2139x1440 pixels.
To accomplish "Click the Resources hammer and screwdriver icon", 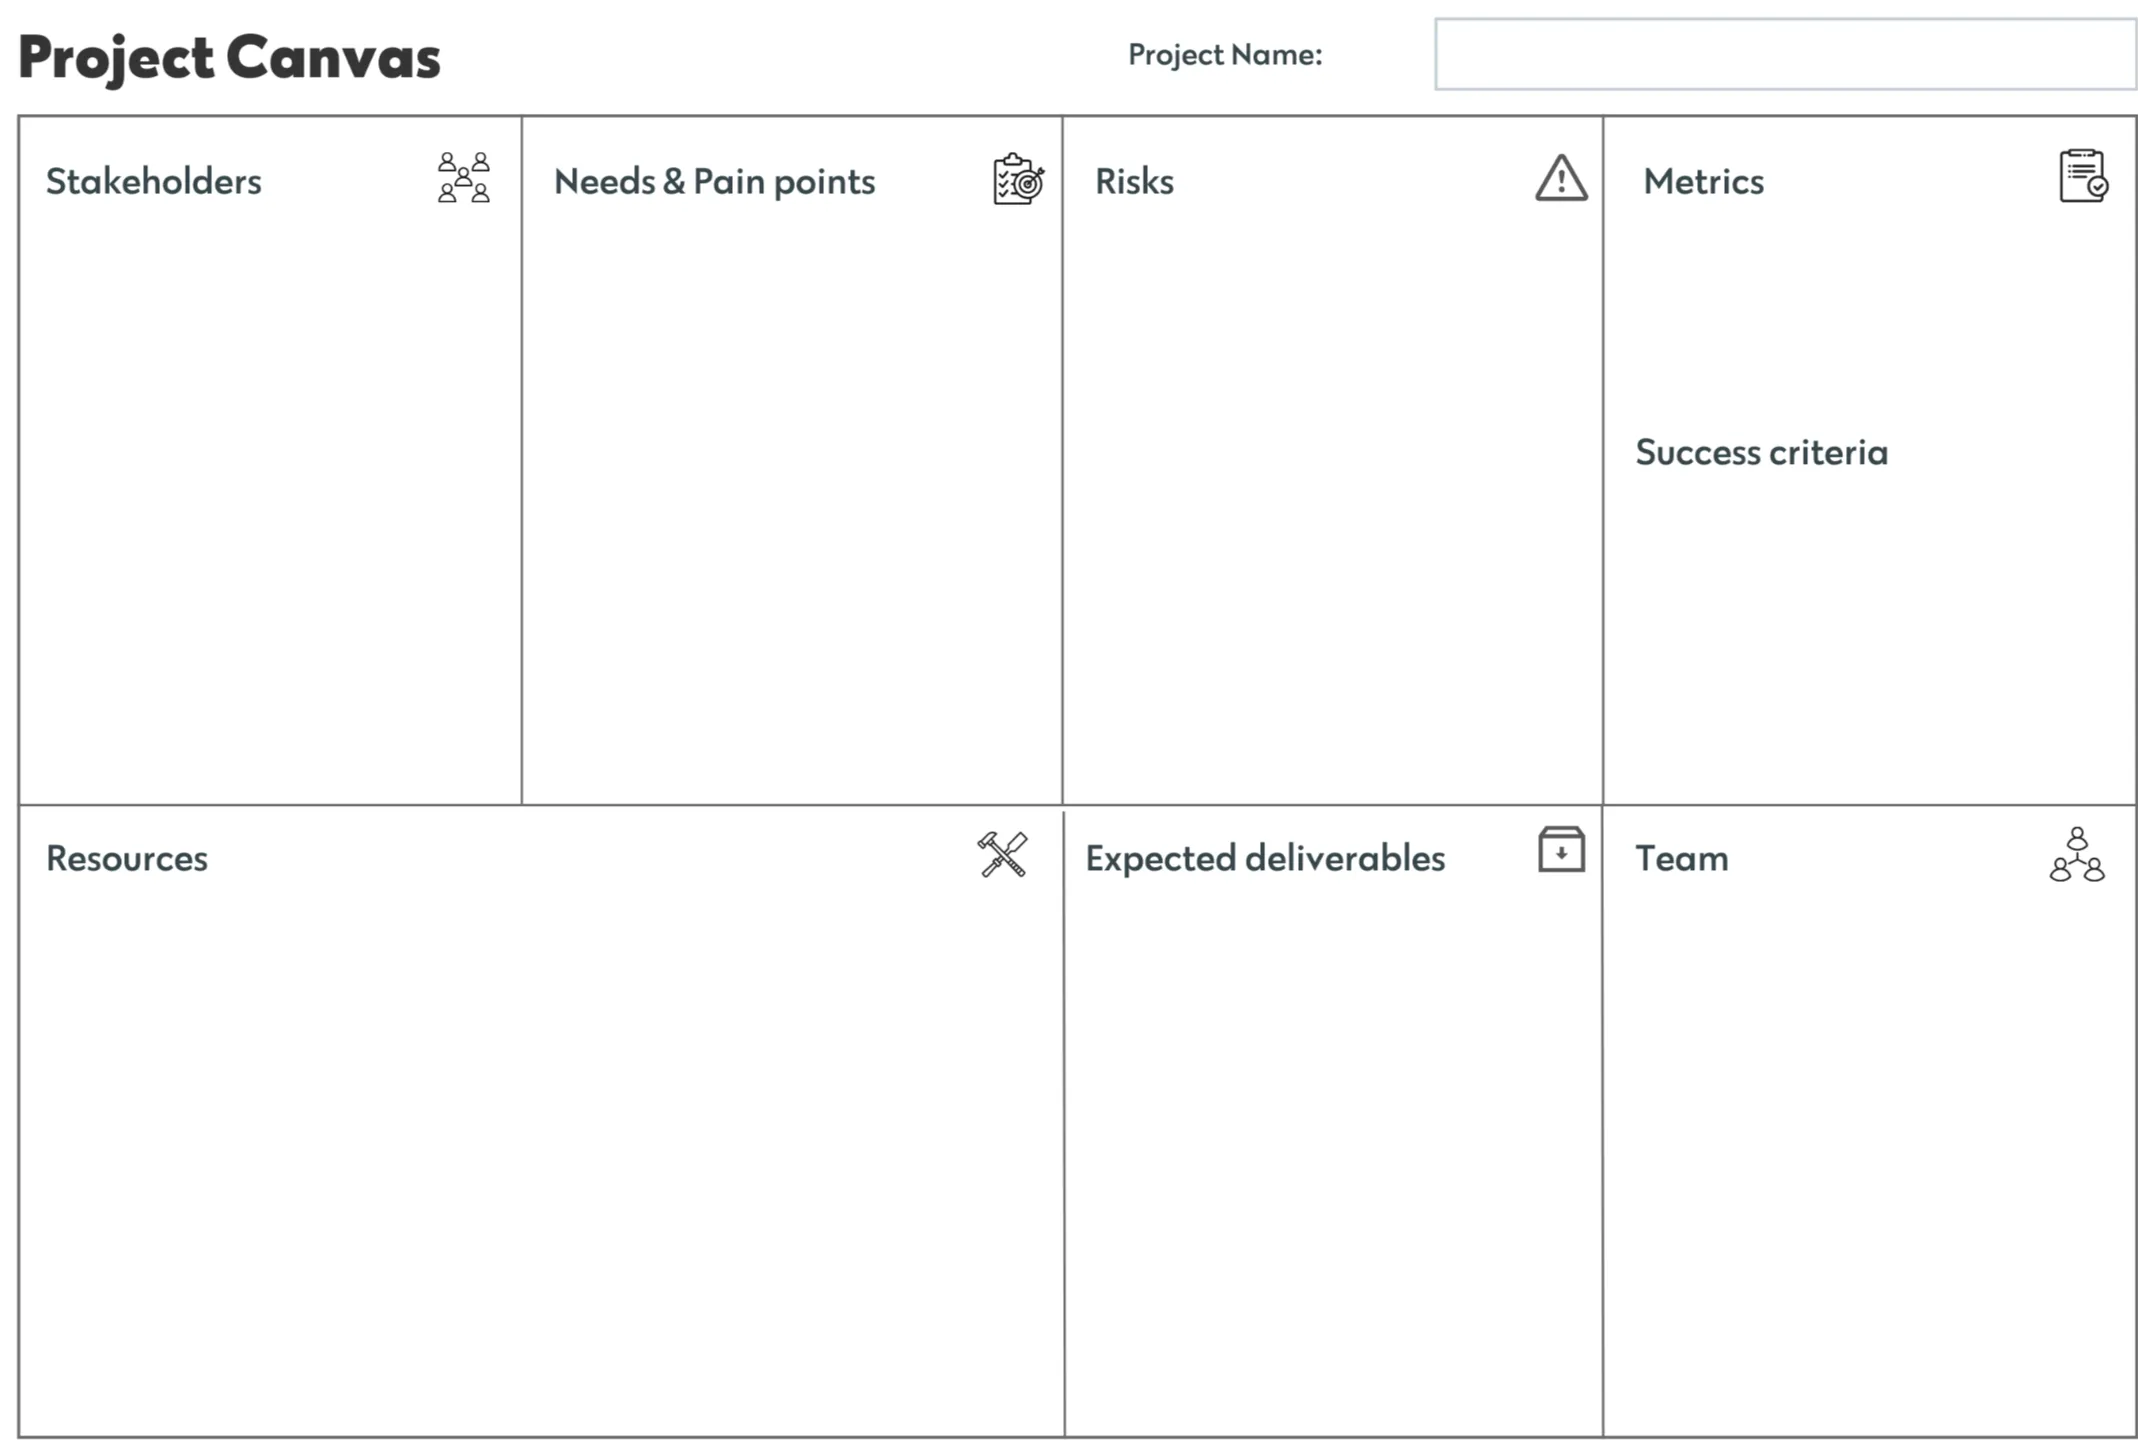I will pyautogui.click(x=1003, y=855).
